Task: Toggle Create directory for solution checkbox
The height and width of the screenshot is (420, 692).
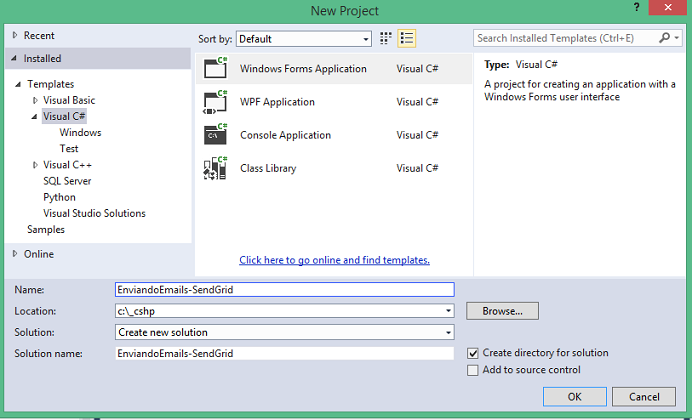Action: (x=473, y=353)
